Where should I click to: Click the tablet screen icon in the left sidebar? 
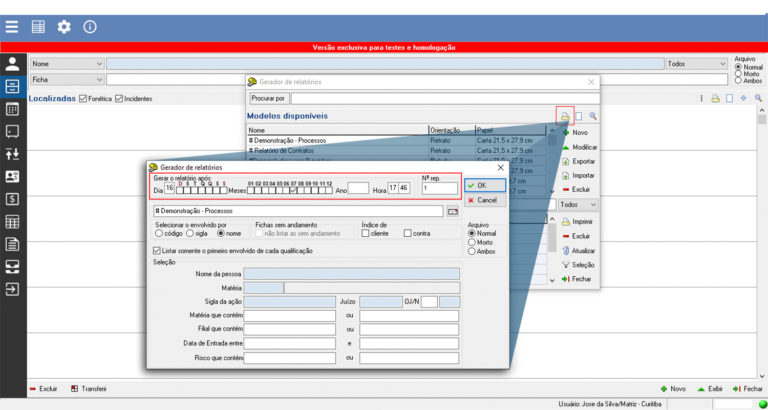coord(12,132)
